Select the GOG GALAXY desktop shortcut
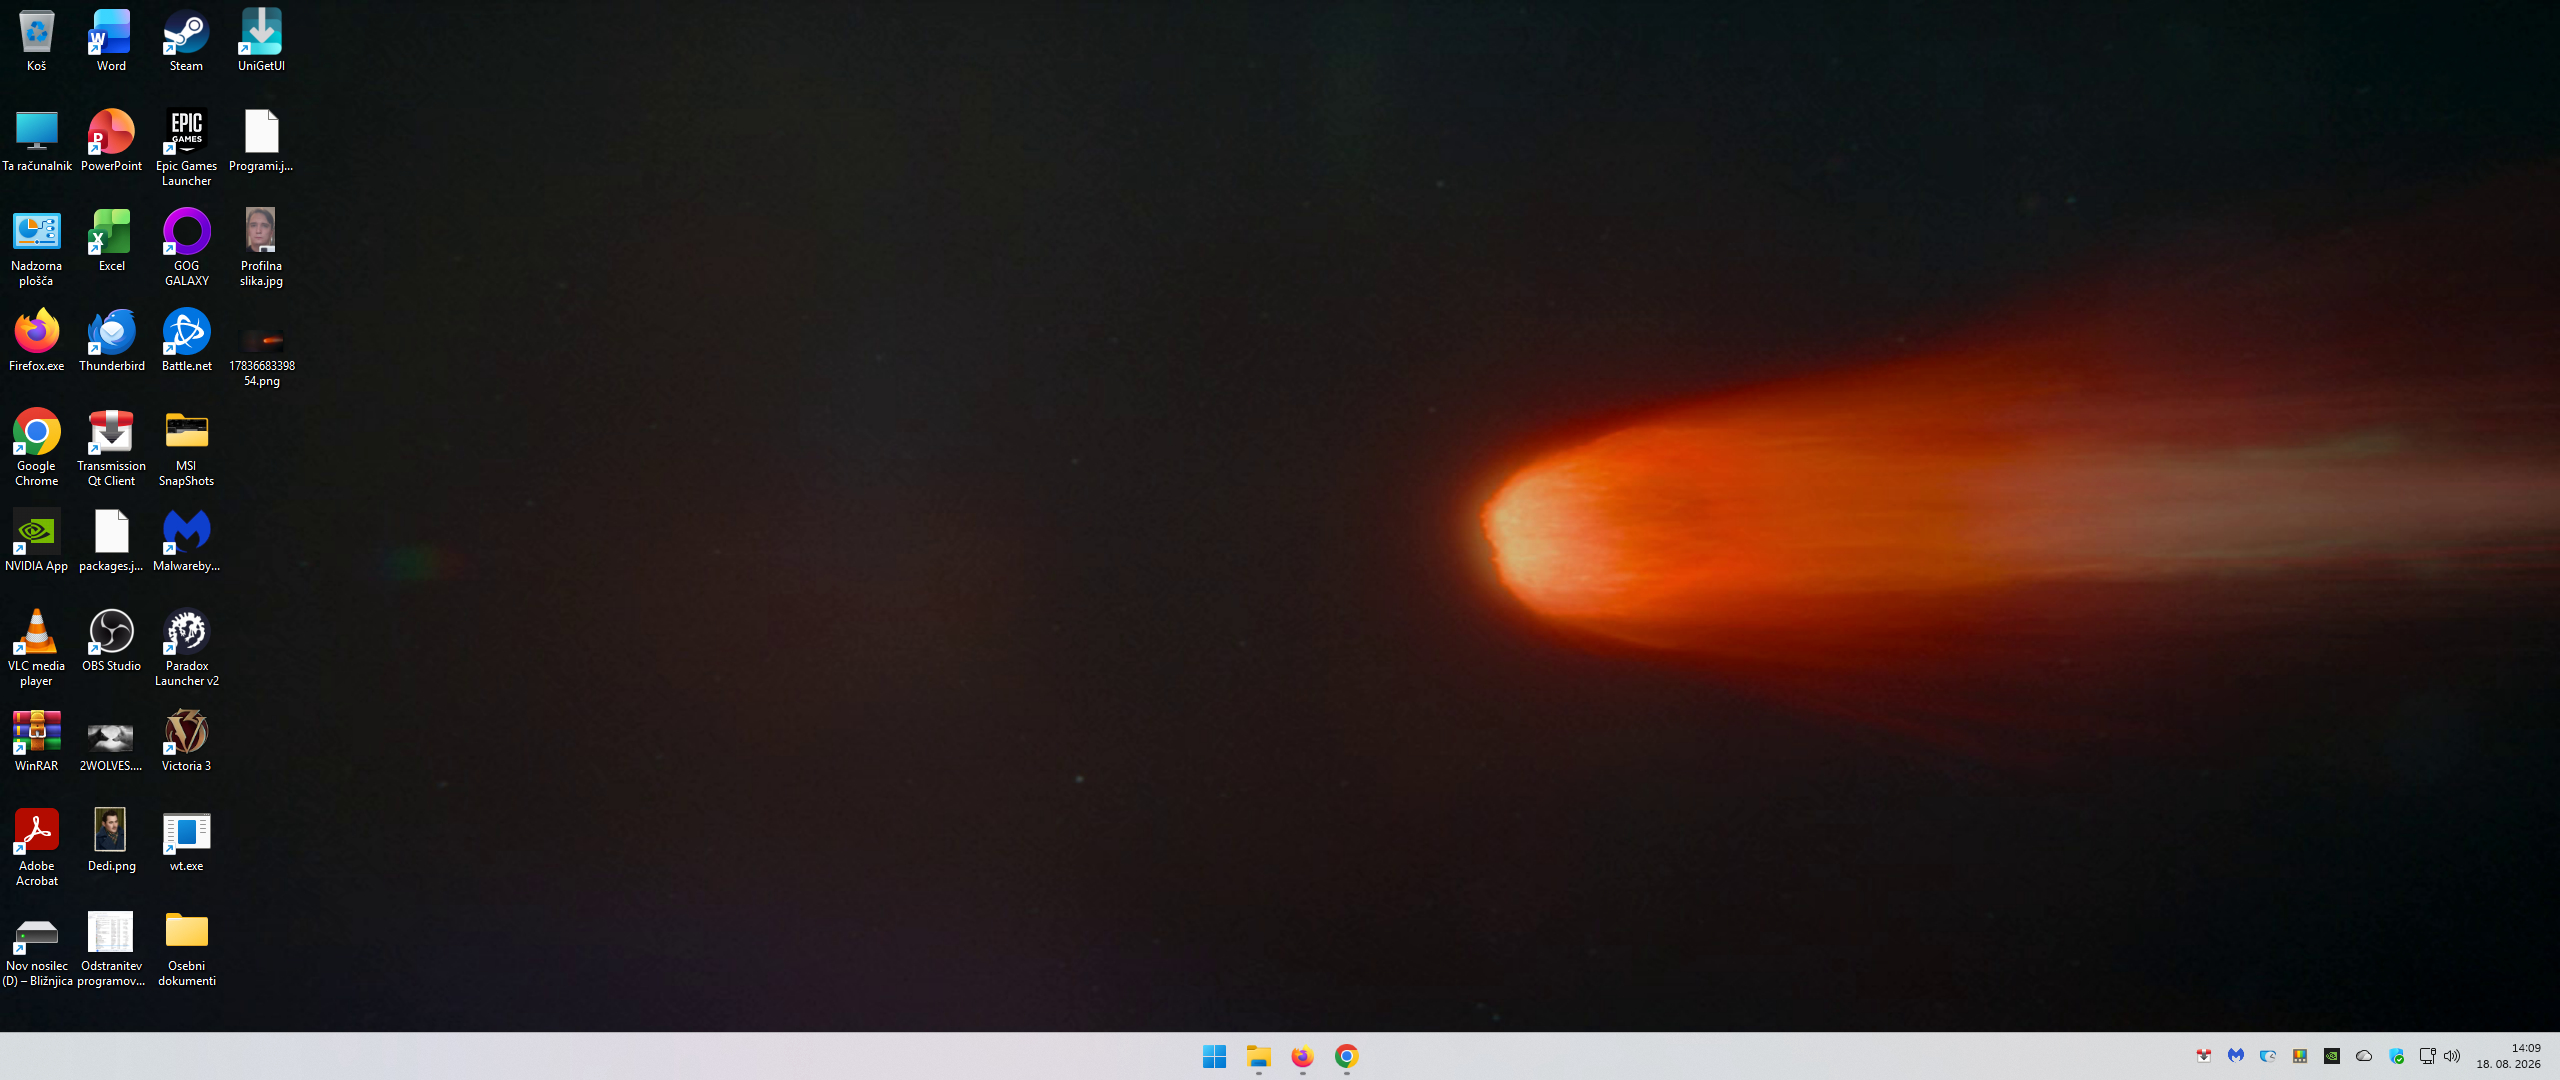The image size is (2560, 1080). click(186, 247)
